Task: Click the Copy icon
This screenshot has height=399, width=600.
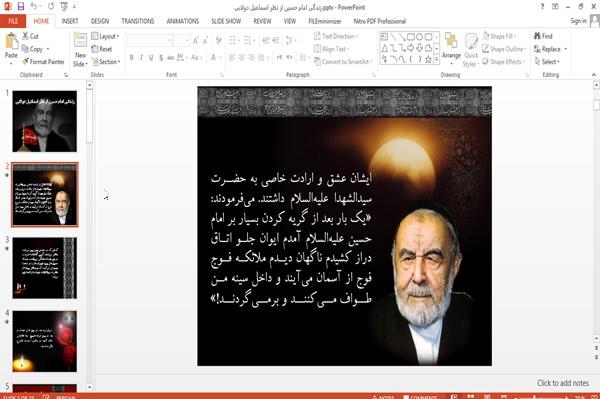Action: pyautogui.click(x=25, y=49)
